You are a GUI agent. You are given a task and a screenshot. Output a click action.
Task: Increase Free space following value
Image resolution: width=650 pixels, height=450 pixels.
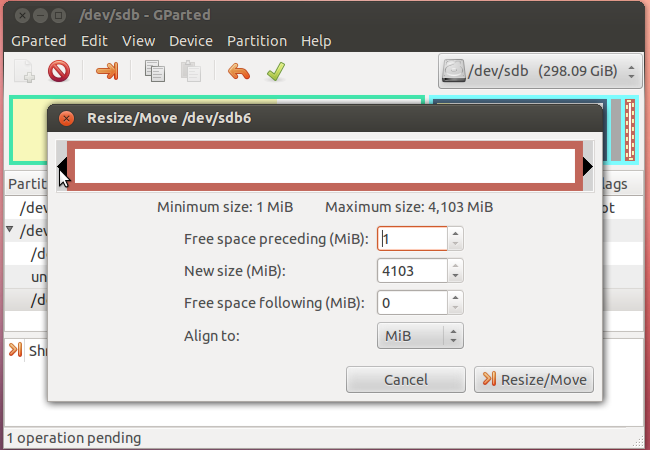456,298
